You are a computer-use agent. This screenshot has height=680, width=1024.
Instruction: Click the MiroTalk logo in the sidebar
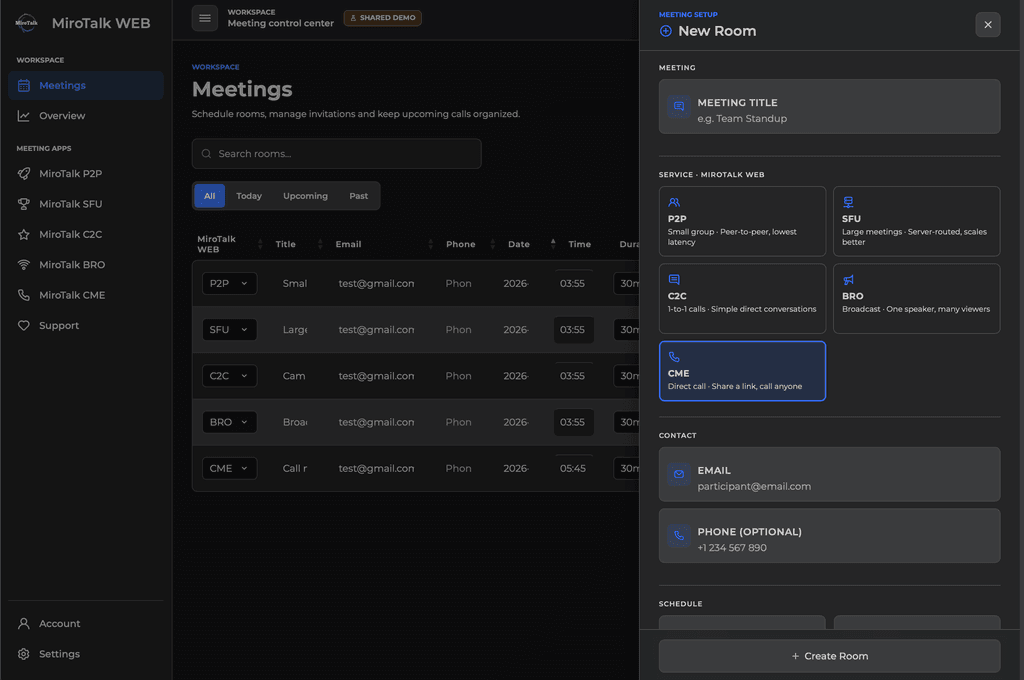click(x=26, y=23)
